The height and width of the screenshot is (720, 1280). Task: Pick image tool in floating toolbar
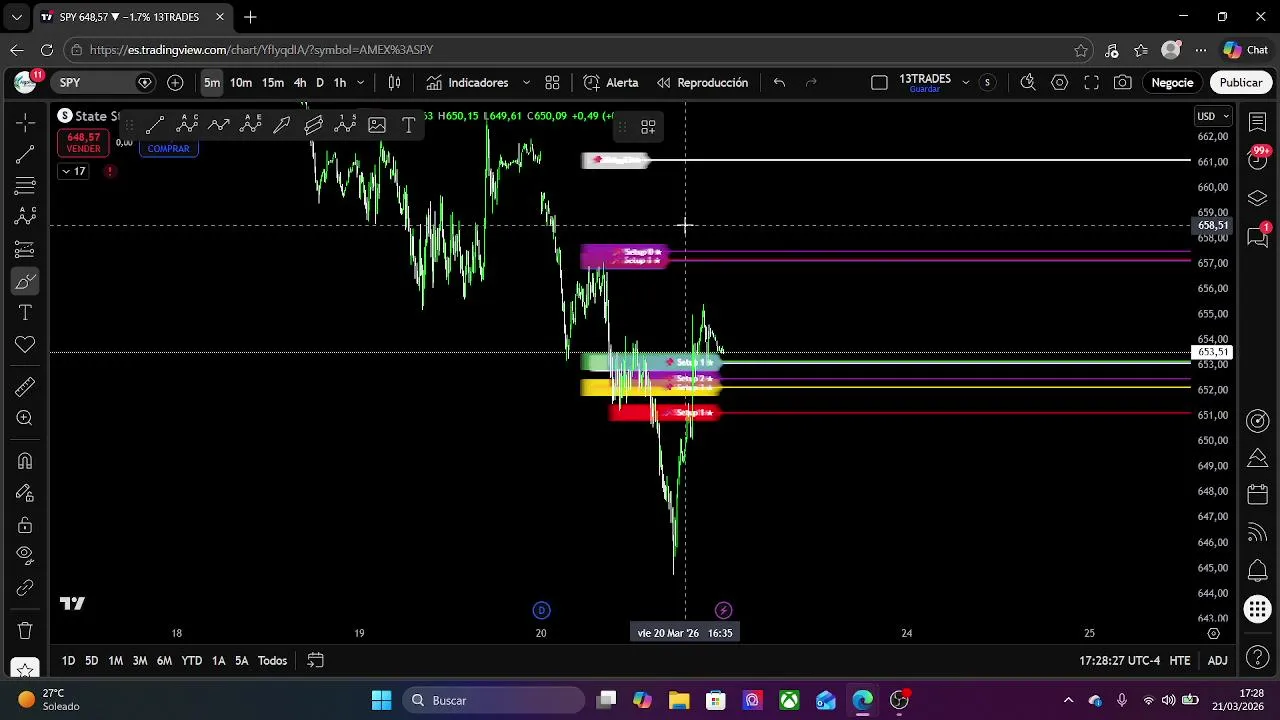377,125
